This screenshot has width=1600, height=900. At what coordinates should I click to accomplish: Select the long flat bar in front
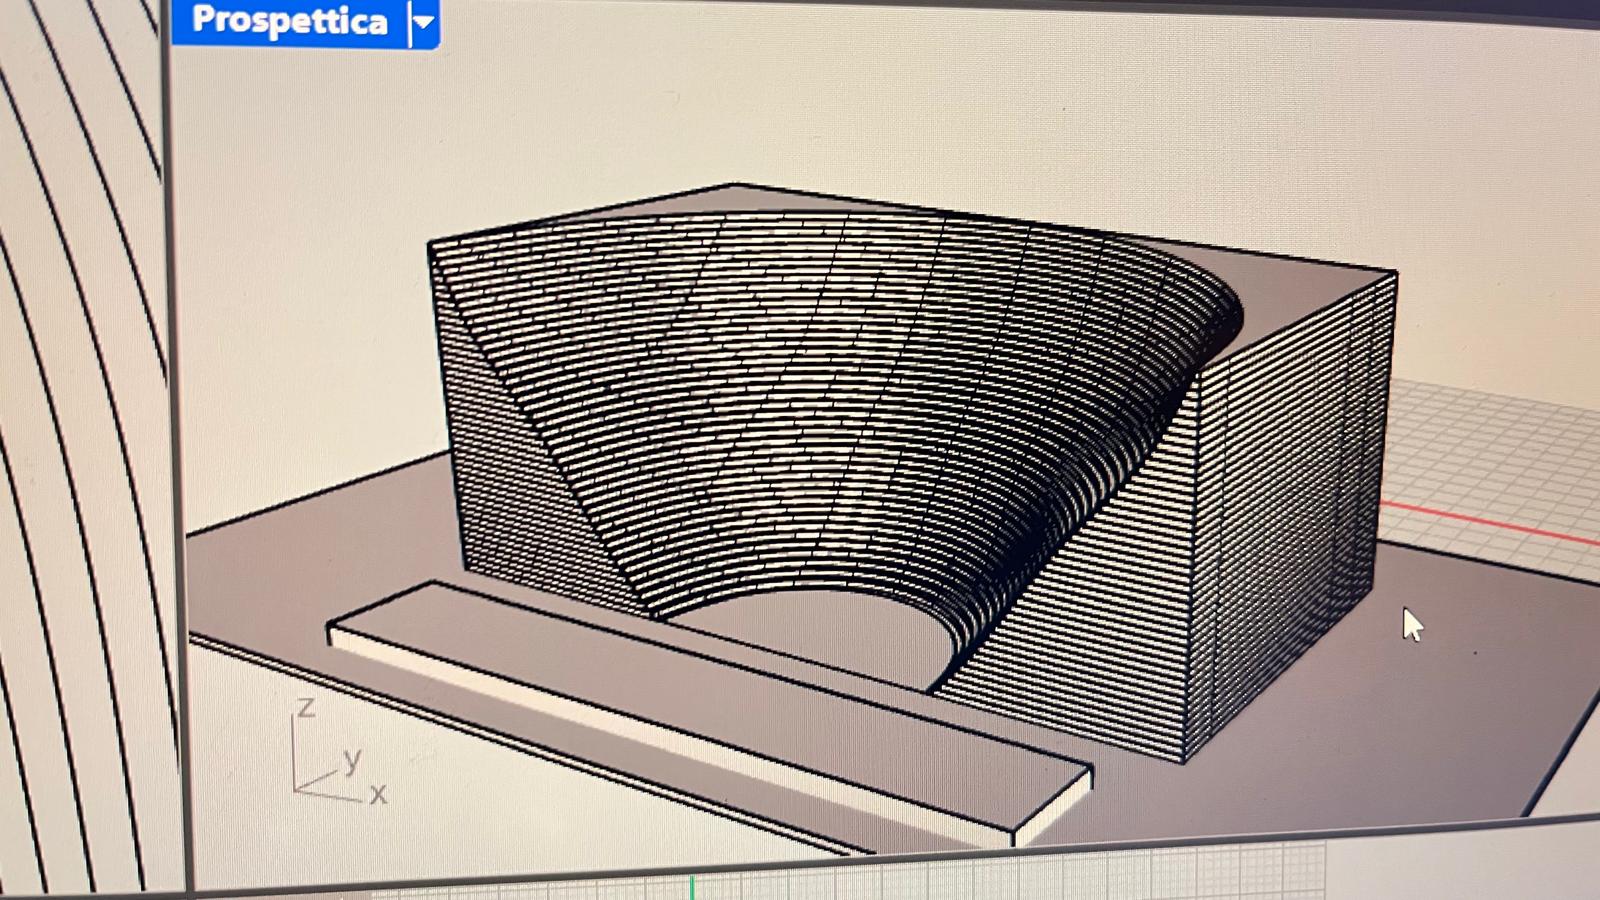(700, 700)
